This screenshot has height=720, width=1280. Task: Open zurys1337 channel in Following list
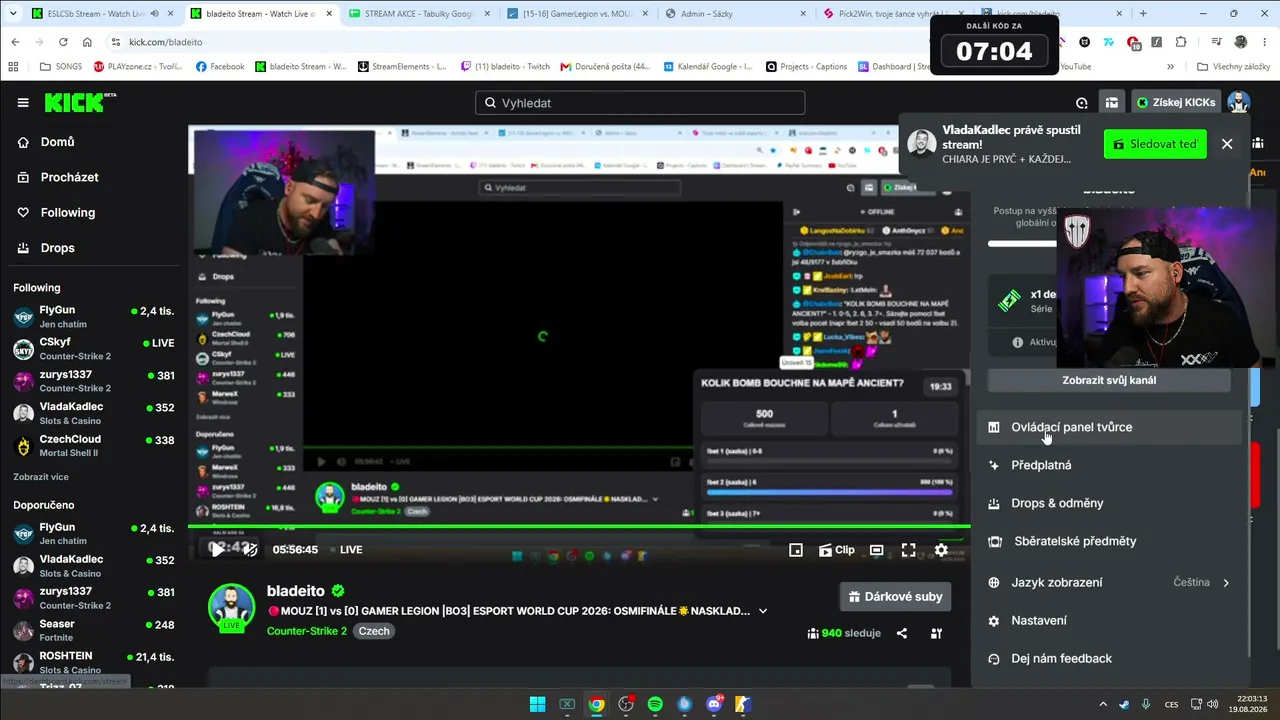[x=94, y=381]
